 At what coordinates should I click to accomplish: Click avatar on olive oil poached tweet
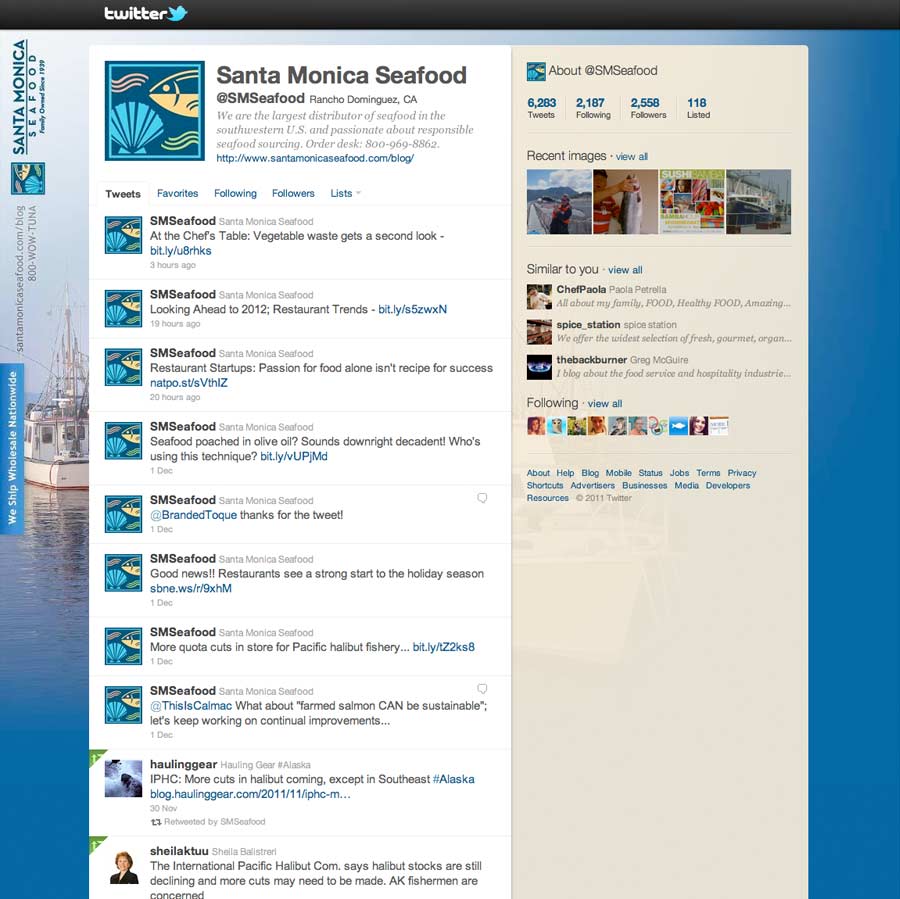pyautogui.click(x=123, y=440)
